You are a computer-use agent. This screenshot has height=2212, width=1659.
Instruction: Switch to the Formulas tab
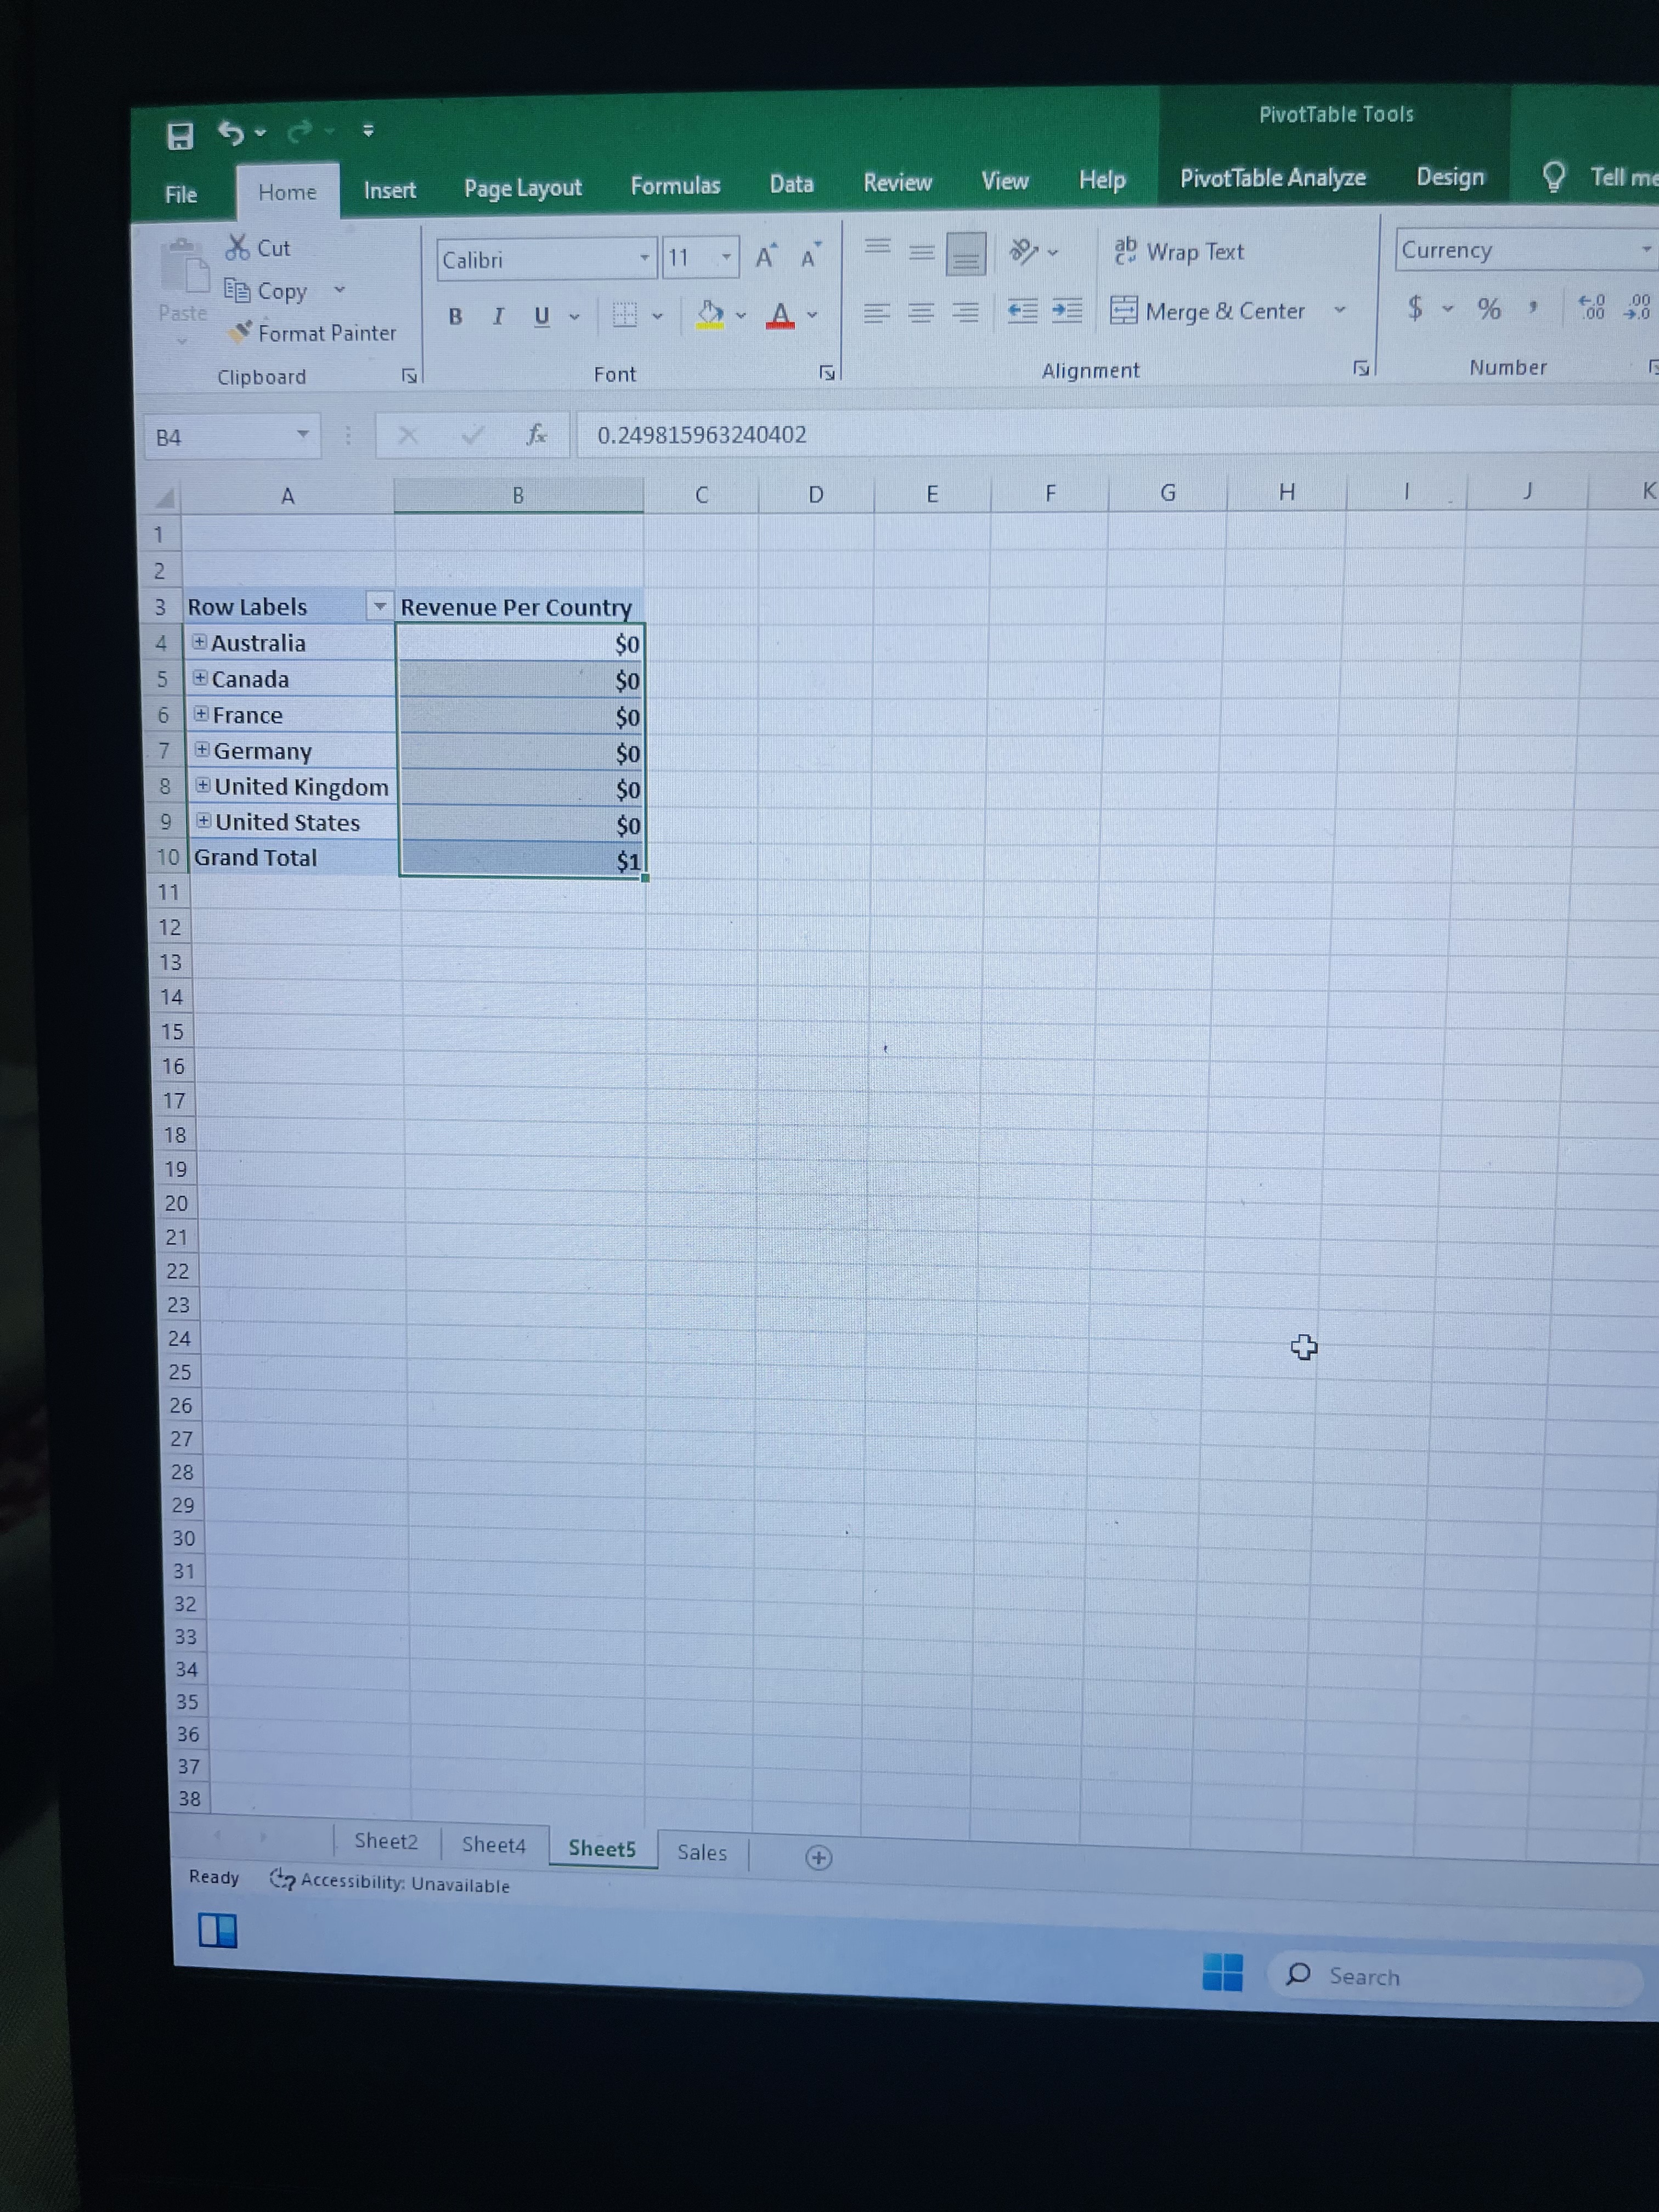[x=675, y=186]
